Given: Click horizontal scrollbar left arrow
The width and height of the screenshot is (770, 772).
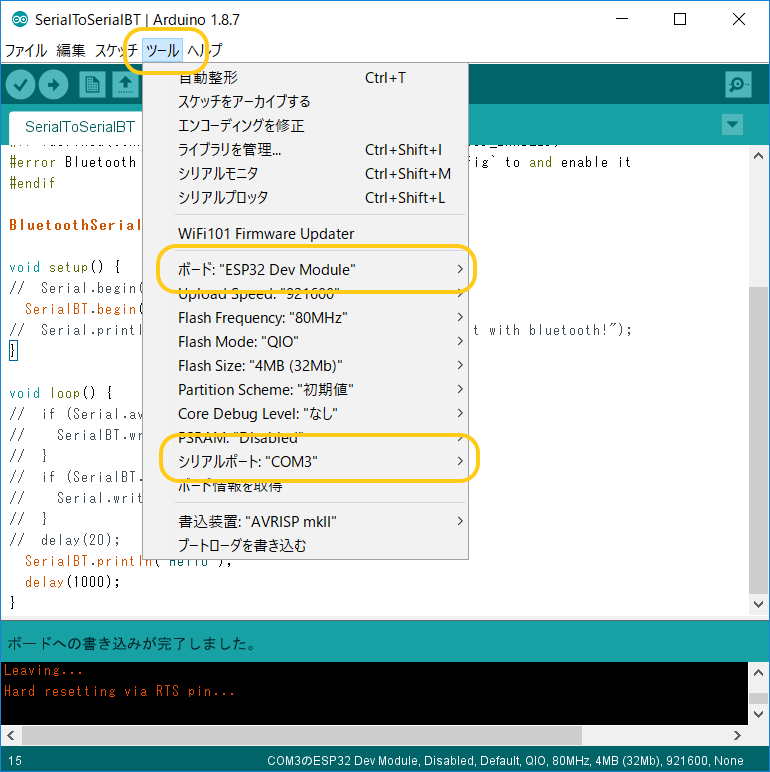Looking at the screenshot, I should (11, 736).
